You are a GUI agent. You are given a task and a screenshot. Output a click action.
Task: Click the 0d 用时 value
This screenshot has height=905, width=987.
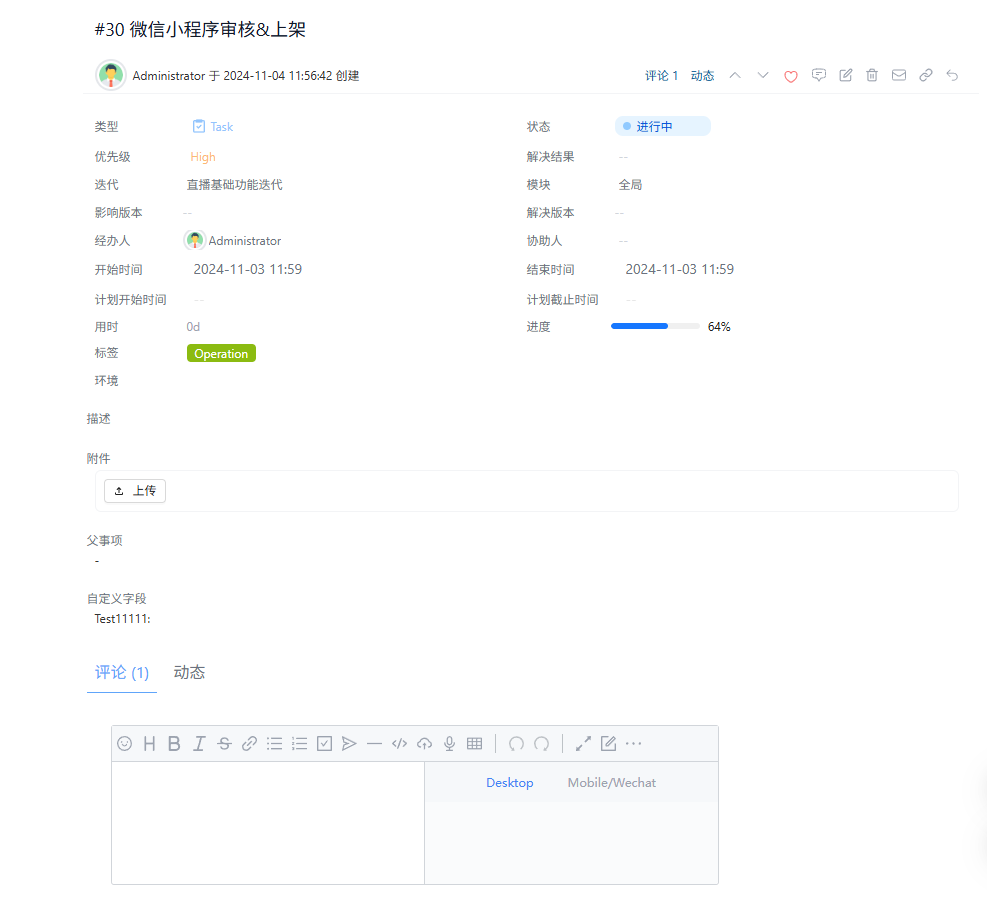point(193,327)
